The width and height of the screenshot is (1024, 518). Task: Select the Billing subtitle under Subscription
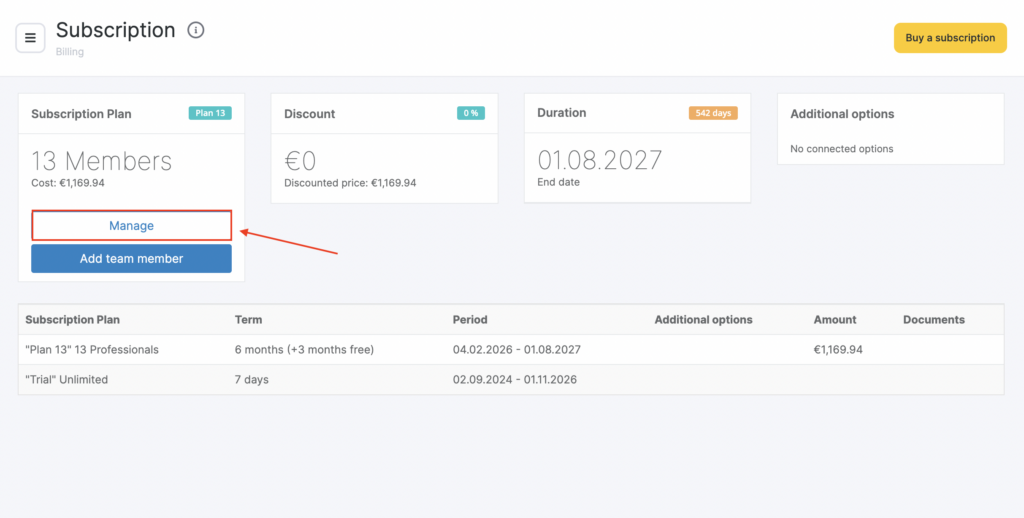pos(70,52)
